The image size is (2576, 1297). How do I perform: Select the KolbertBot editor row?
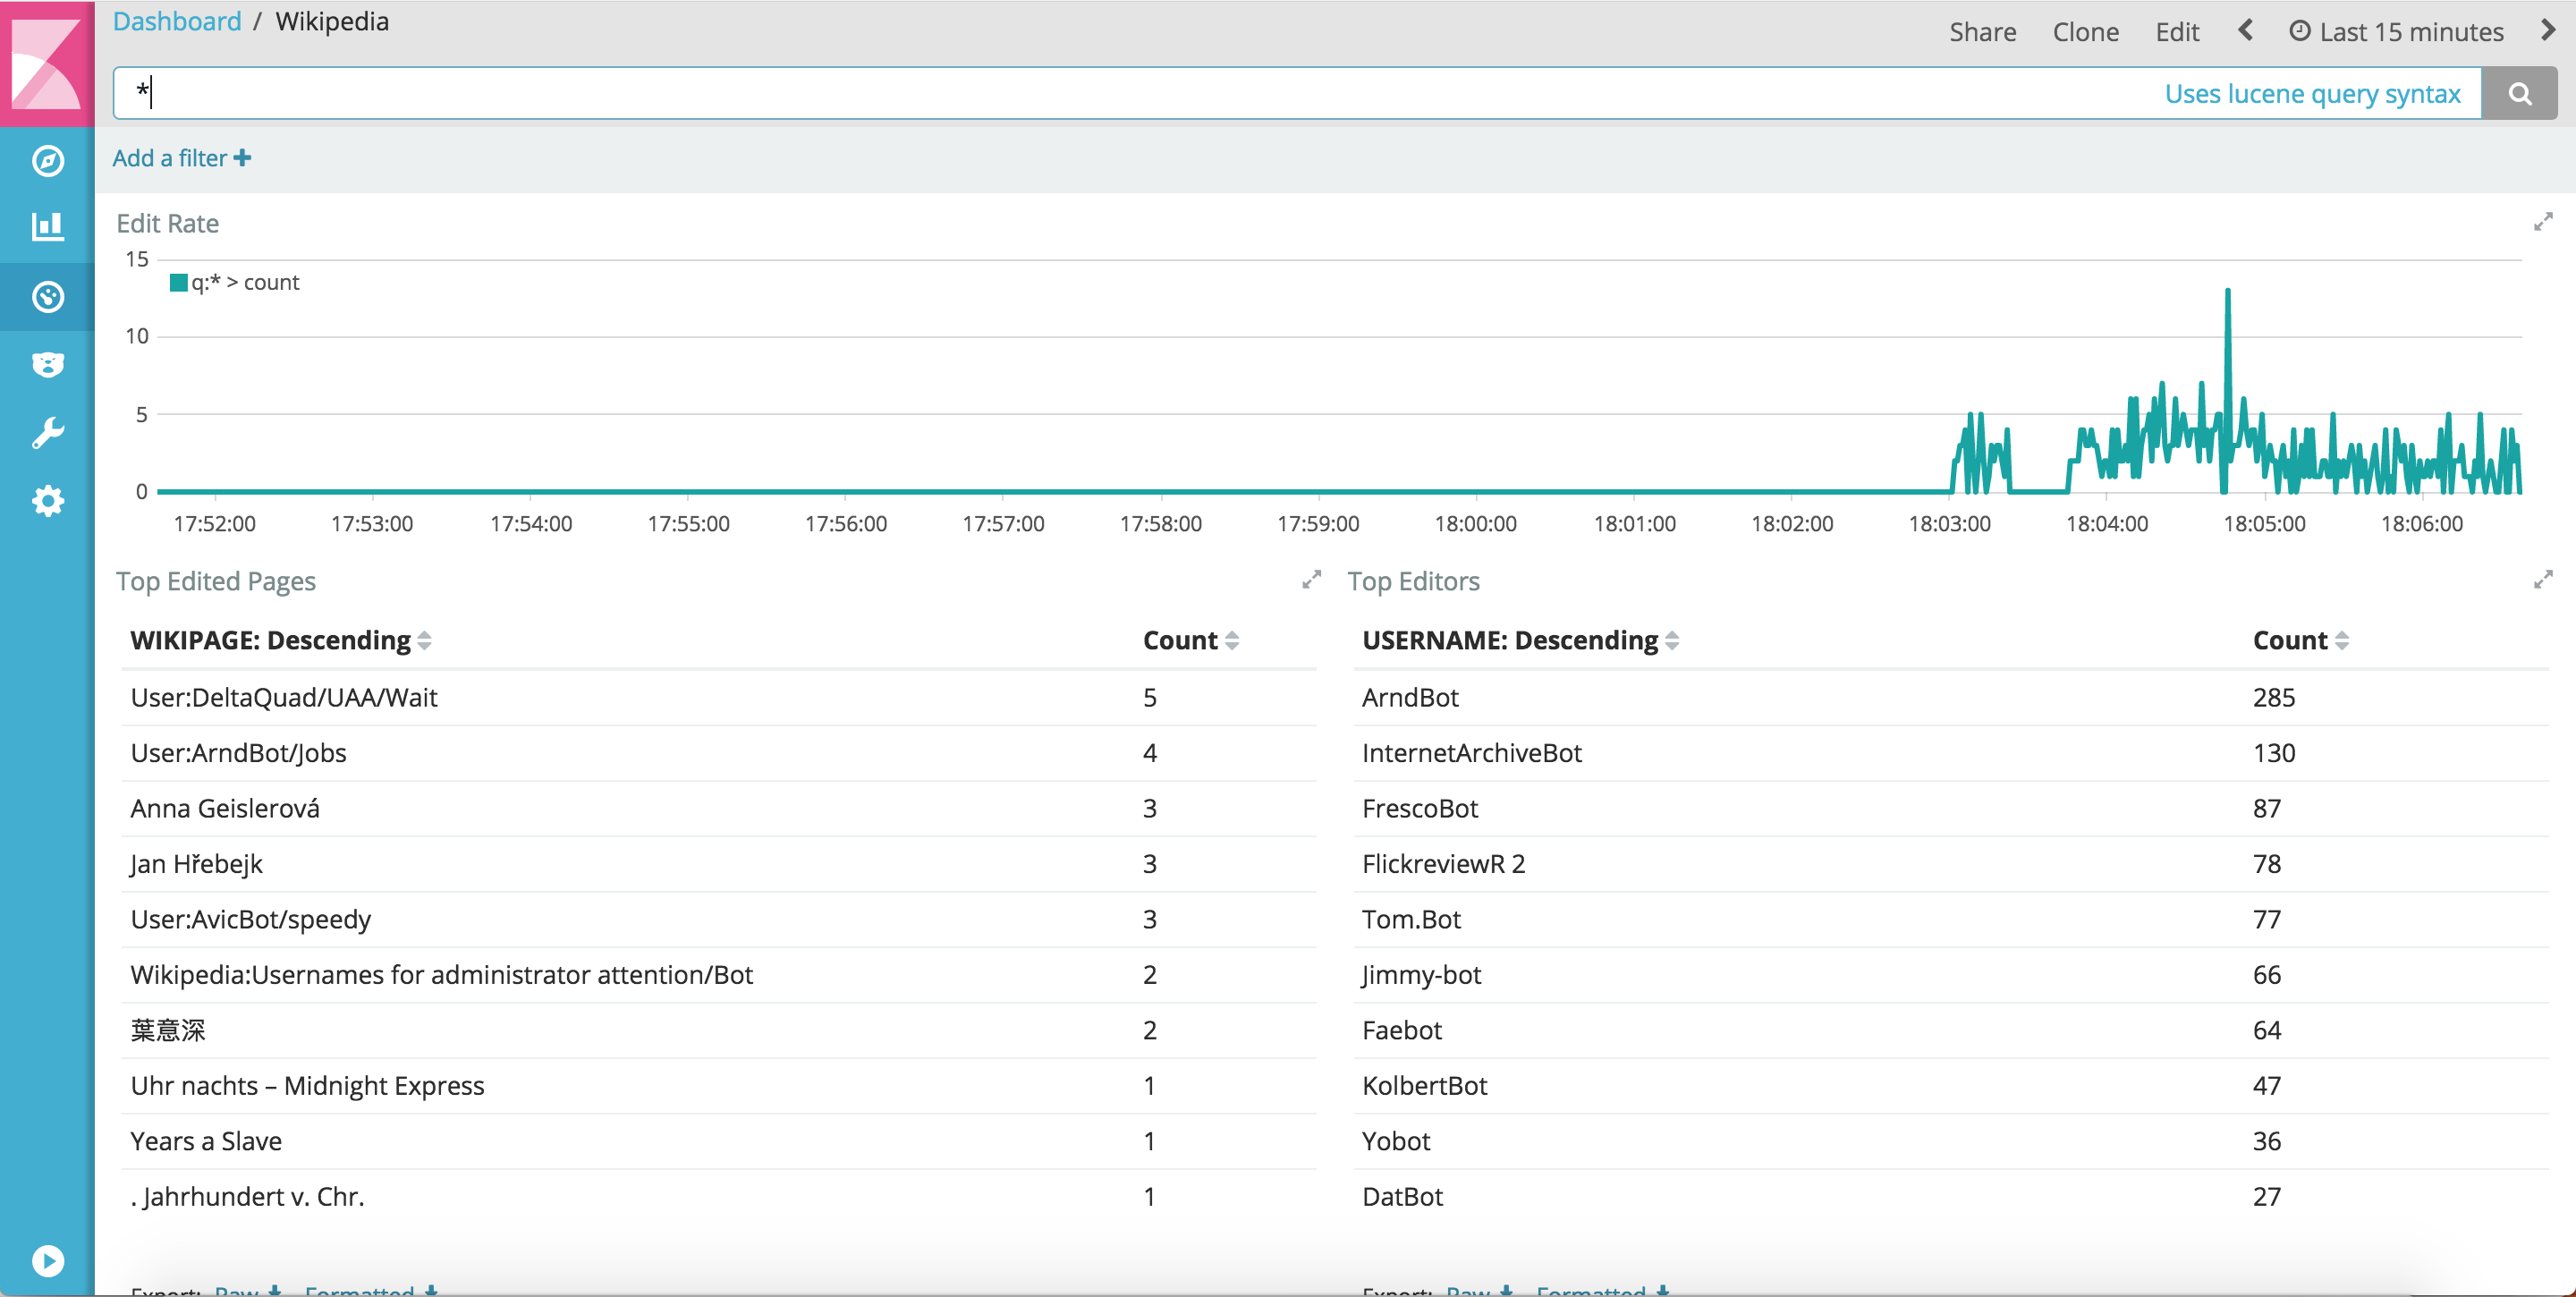pos(1951,1086)
